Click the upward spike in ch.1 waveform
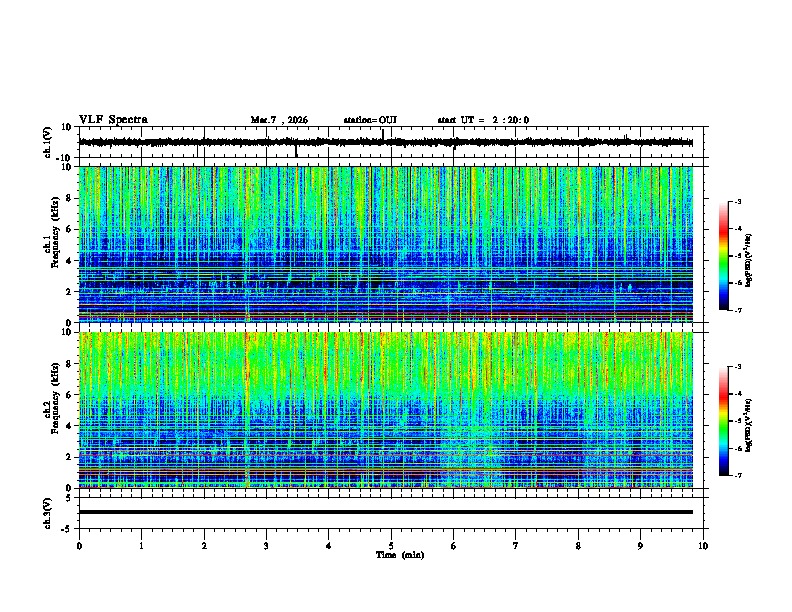Image resolution: width=792 pixels, height=612 pixels. tap(383, 135)
